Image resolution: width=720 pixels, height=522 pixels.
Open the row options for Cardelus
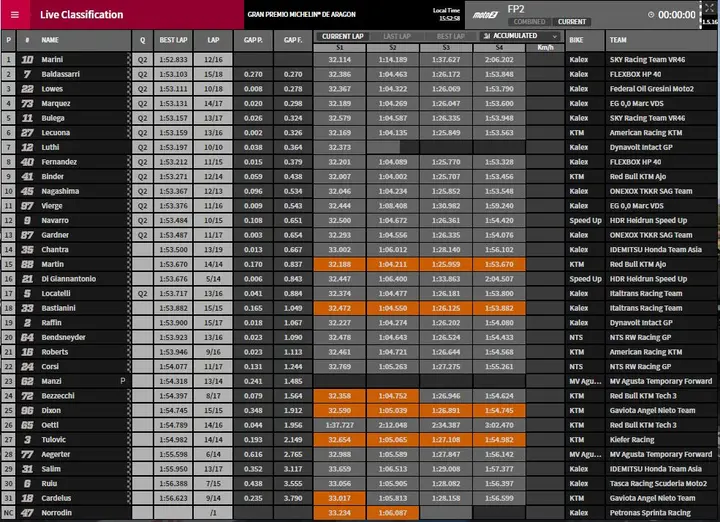tap(129, 498)
